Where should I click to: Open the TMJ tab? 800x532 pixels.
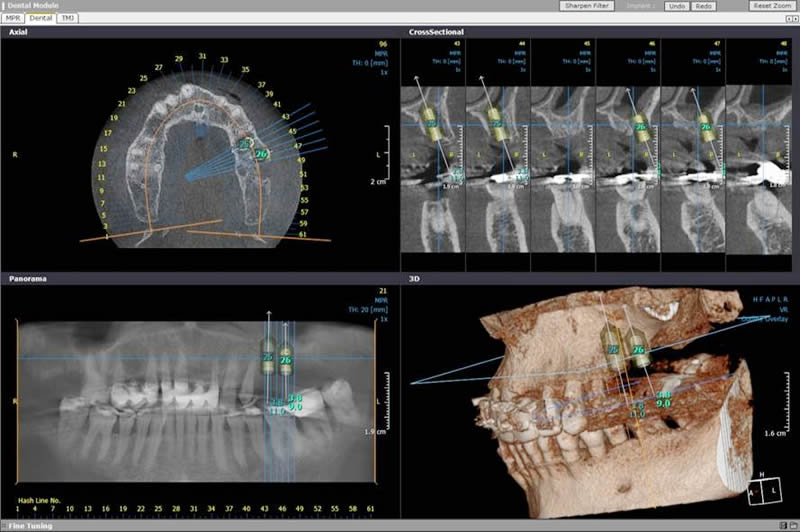68,18
